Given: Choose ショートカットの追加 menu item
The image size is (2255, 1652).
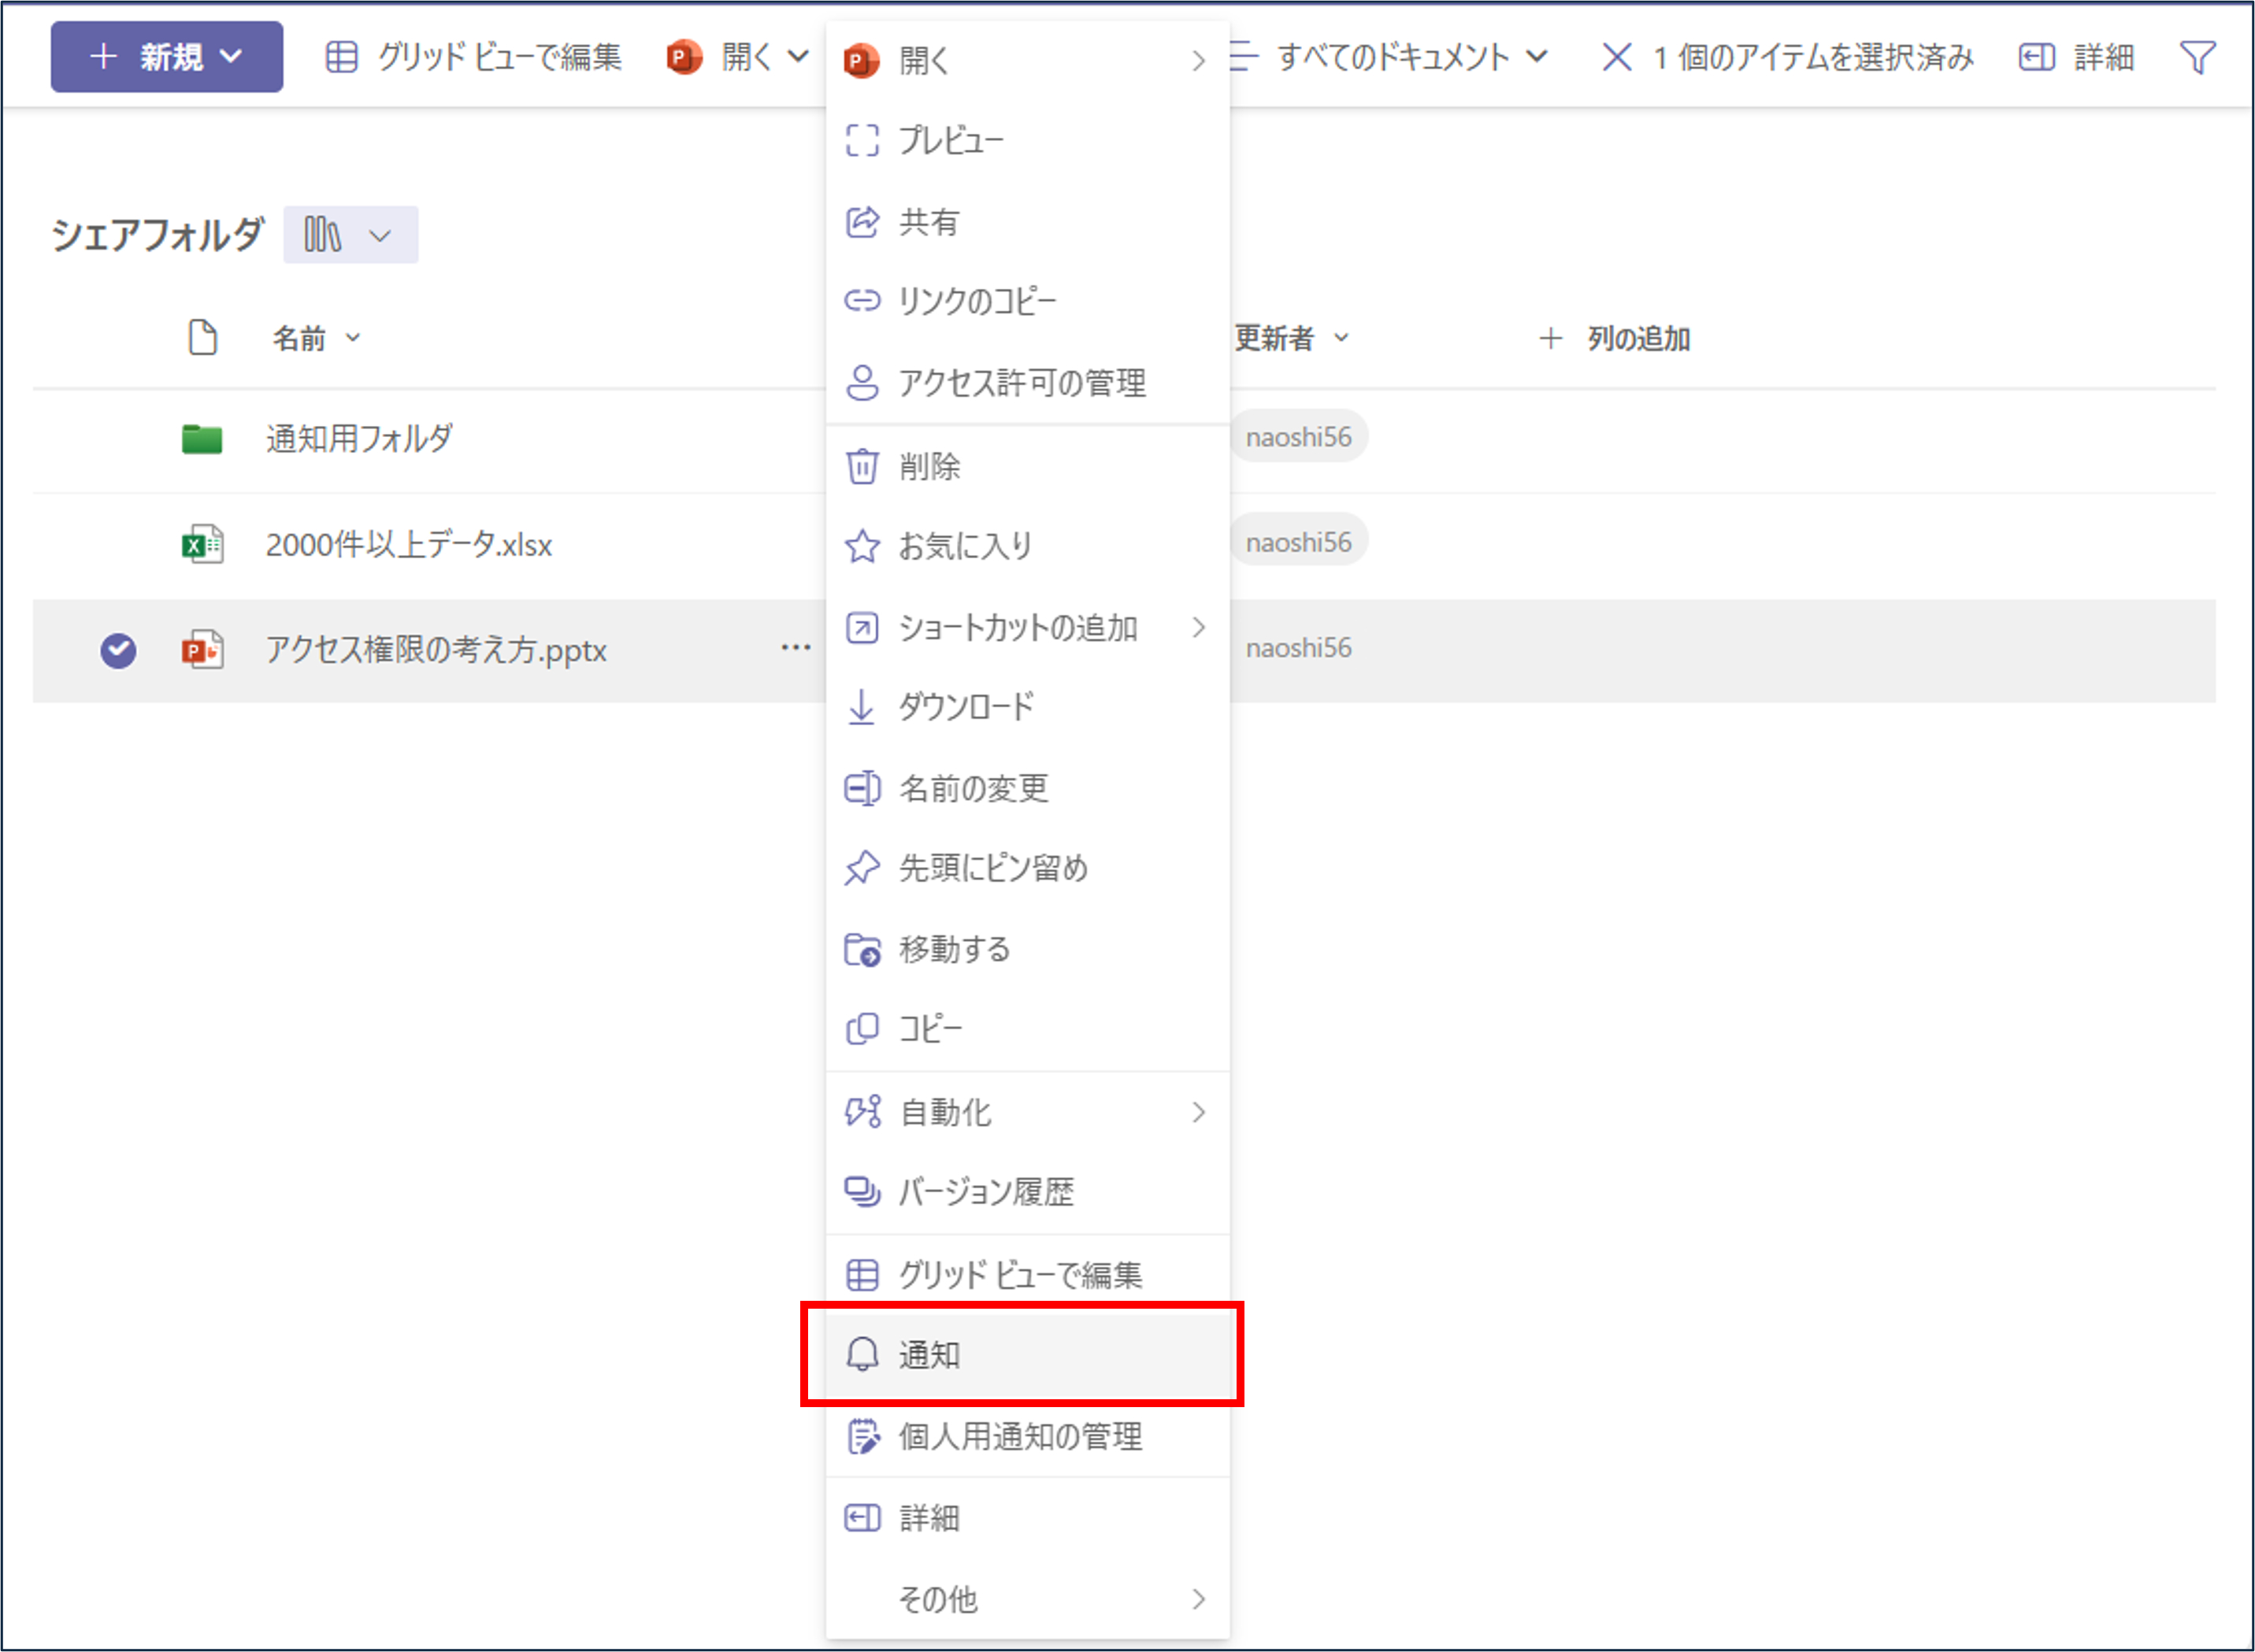Looking at the screenshot, I should point(1027,628).
